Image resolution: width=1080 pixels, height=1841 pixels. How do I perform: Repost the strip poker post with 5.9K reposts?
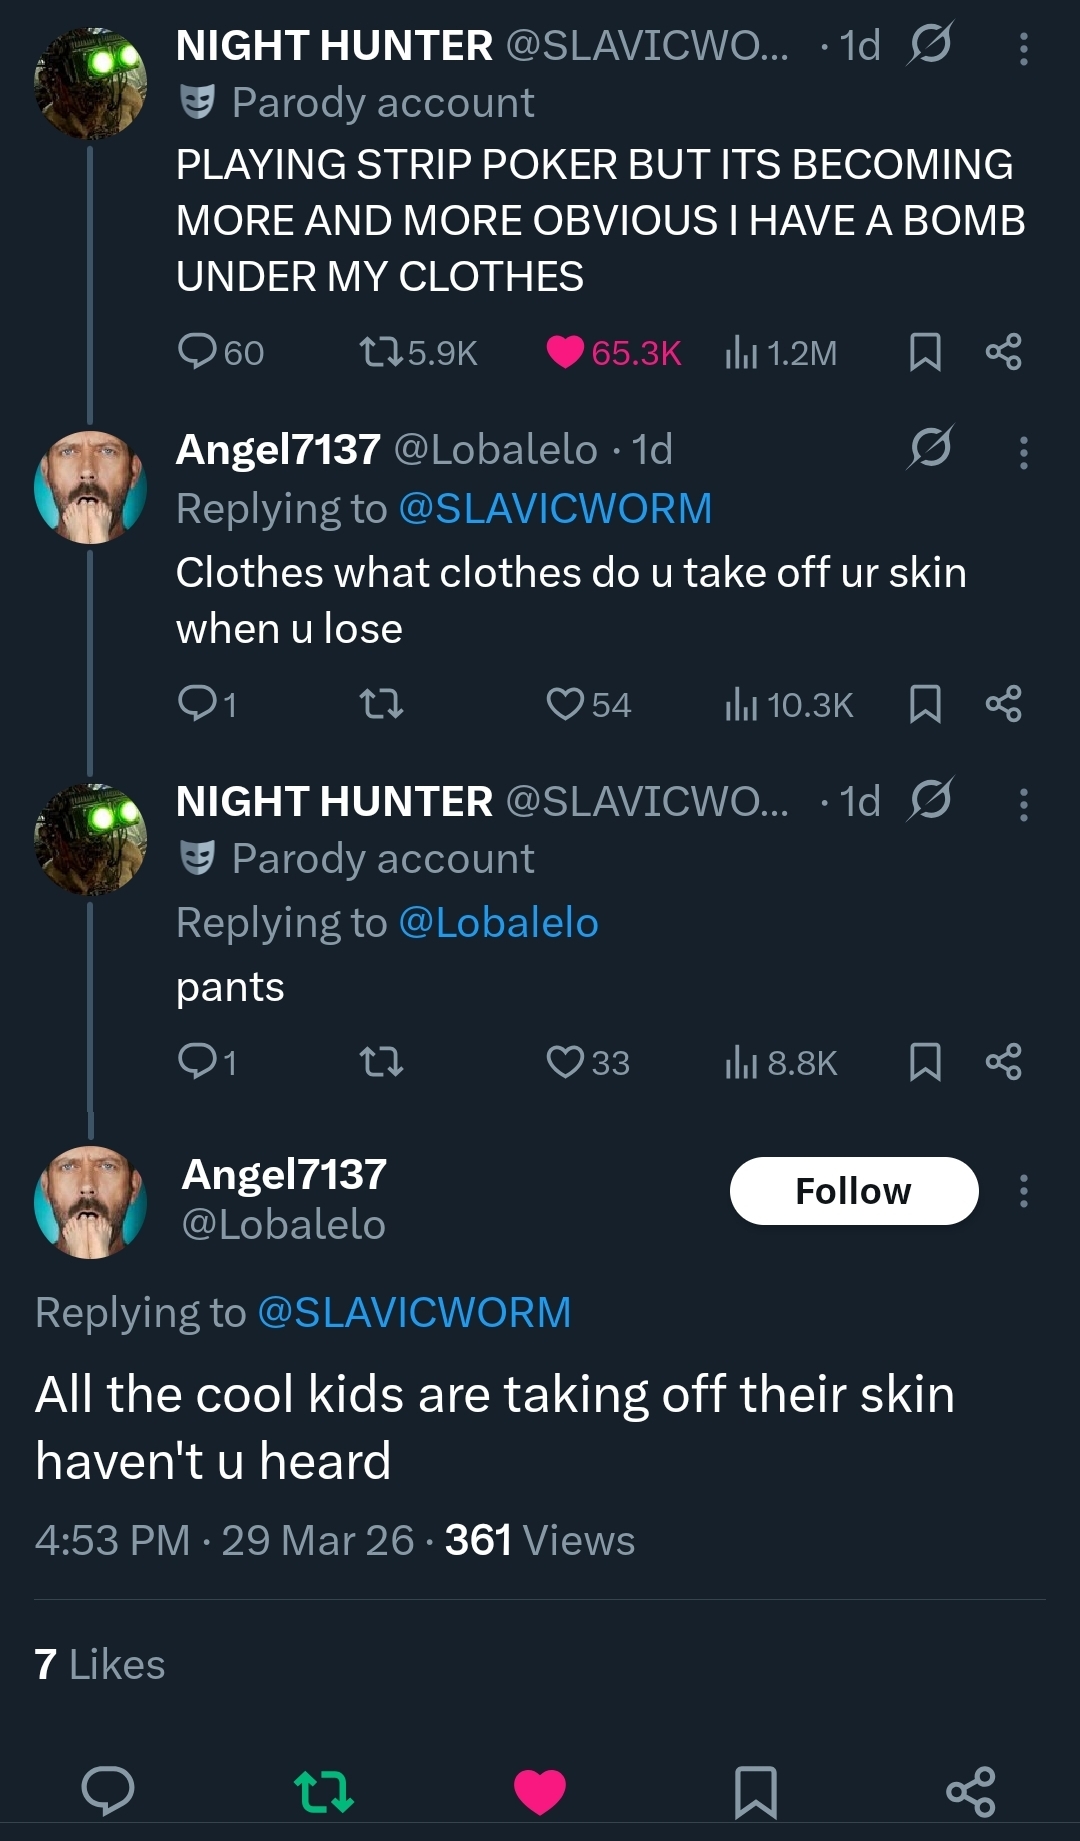coord(381,352)
